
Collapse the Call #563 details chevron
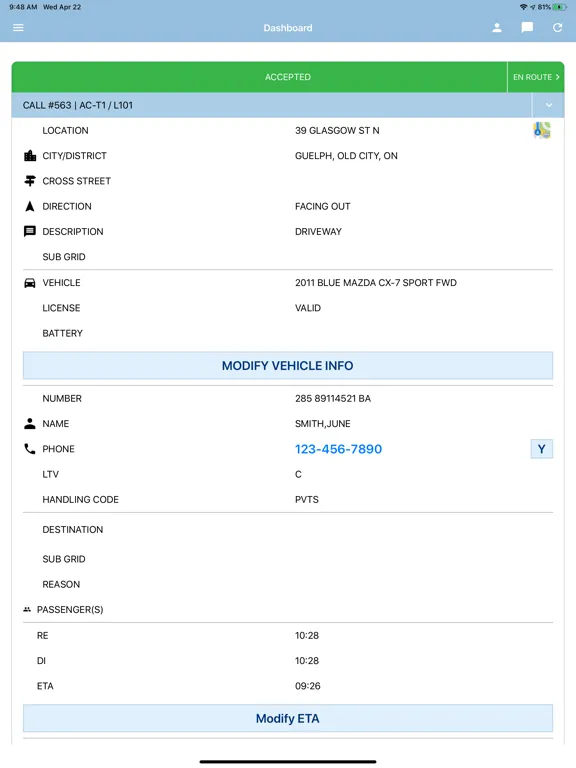pos(549,105)
